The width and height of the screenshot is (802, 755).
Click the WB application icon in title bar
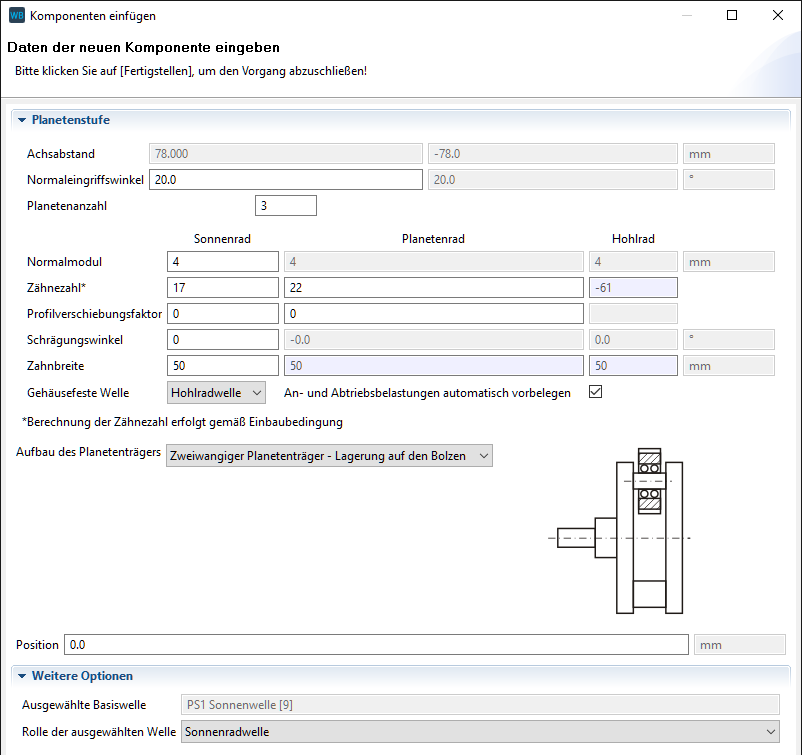click(16, 16)
